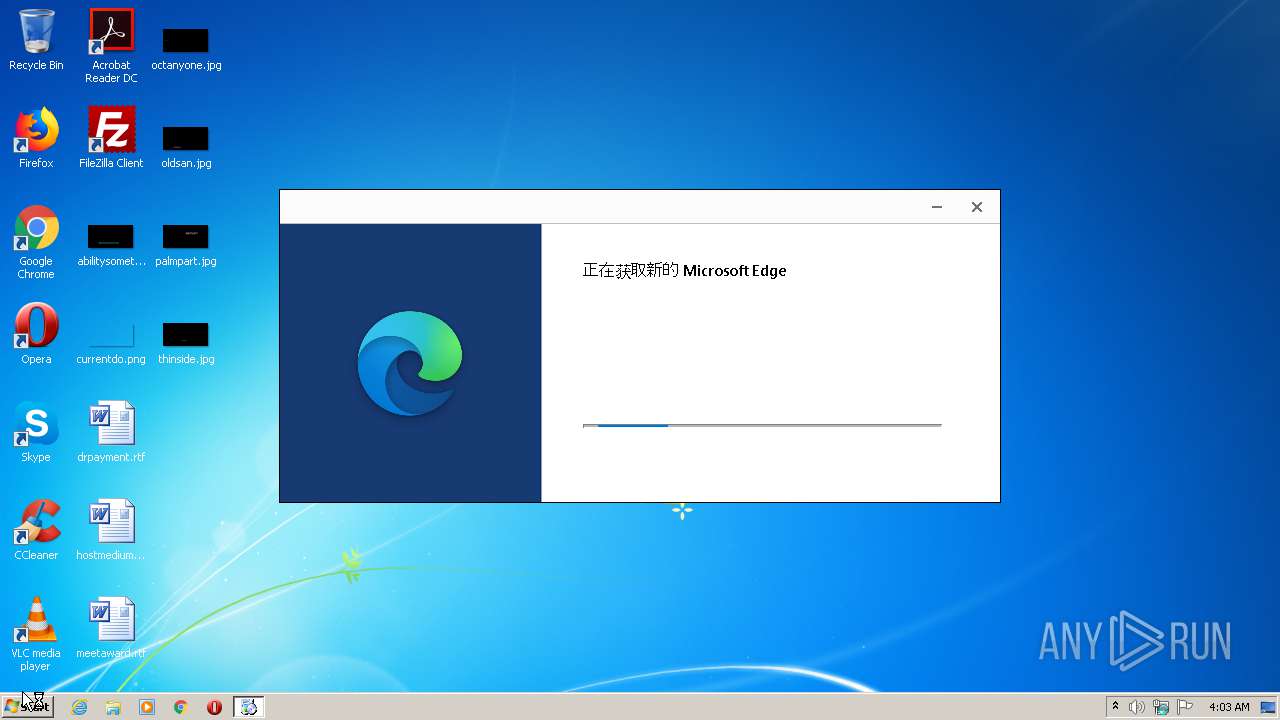Open Firefox from the desktop
Screen dimensions: 1280x720
[x=36, y=138]
